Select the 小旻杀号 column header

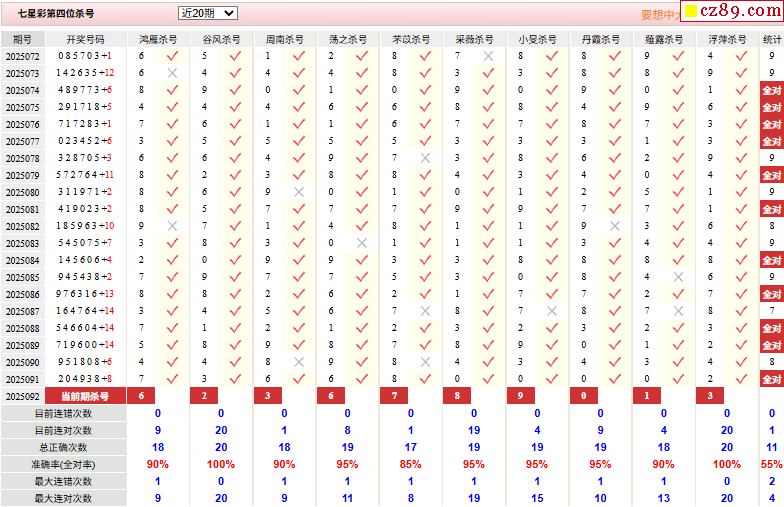click(x=538, y=40)
